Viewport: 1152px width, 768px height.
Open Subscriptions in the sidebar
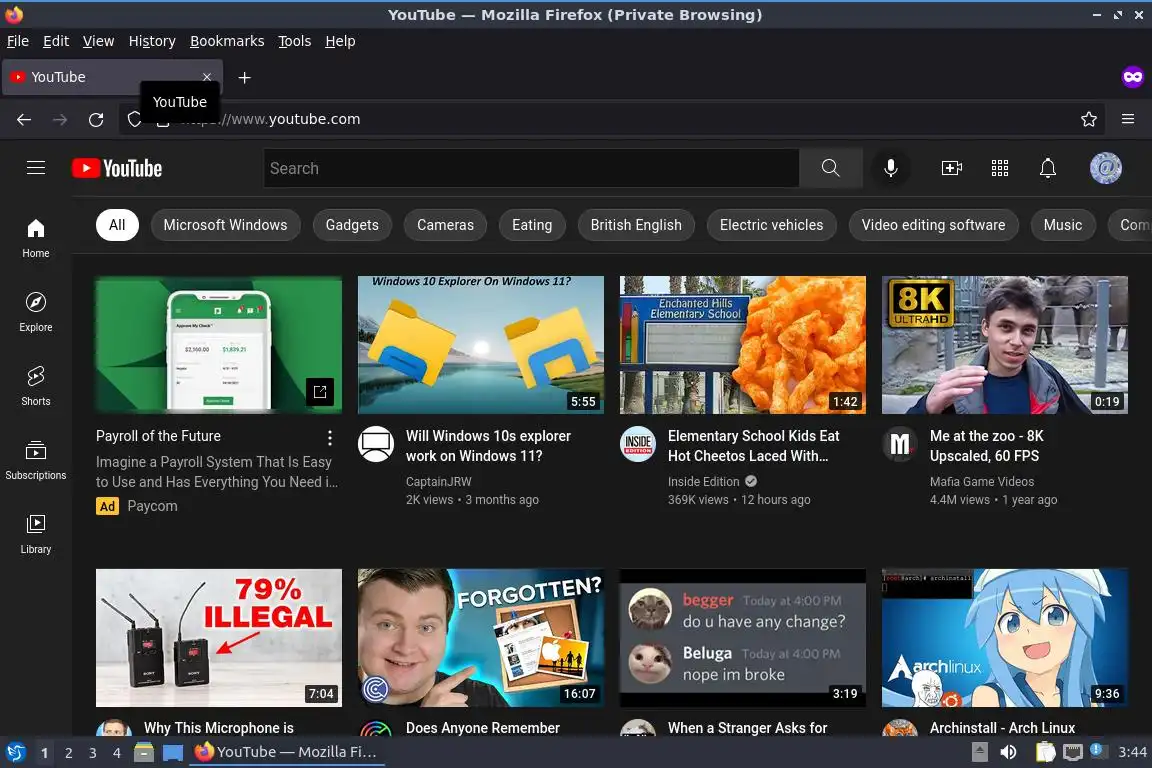tap(35, 460)
